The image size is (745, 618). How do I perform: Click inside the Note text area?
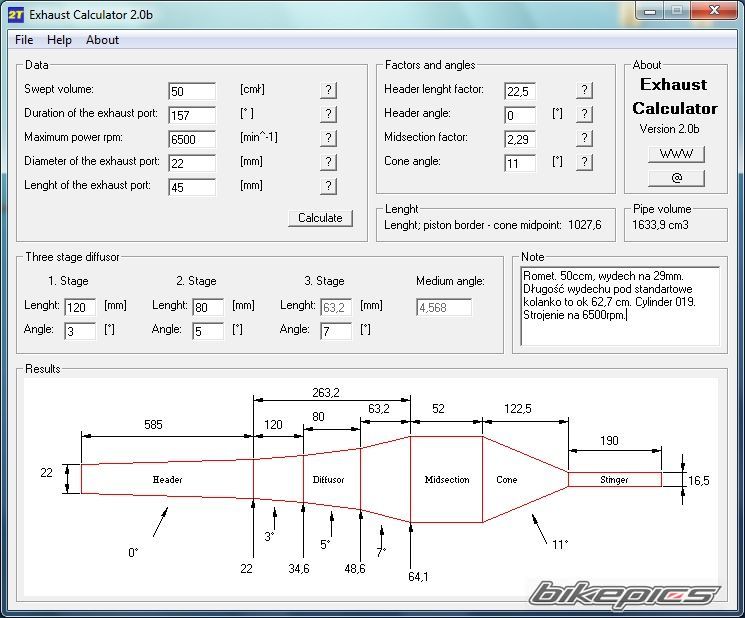(620, 306)
